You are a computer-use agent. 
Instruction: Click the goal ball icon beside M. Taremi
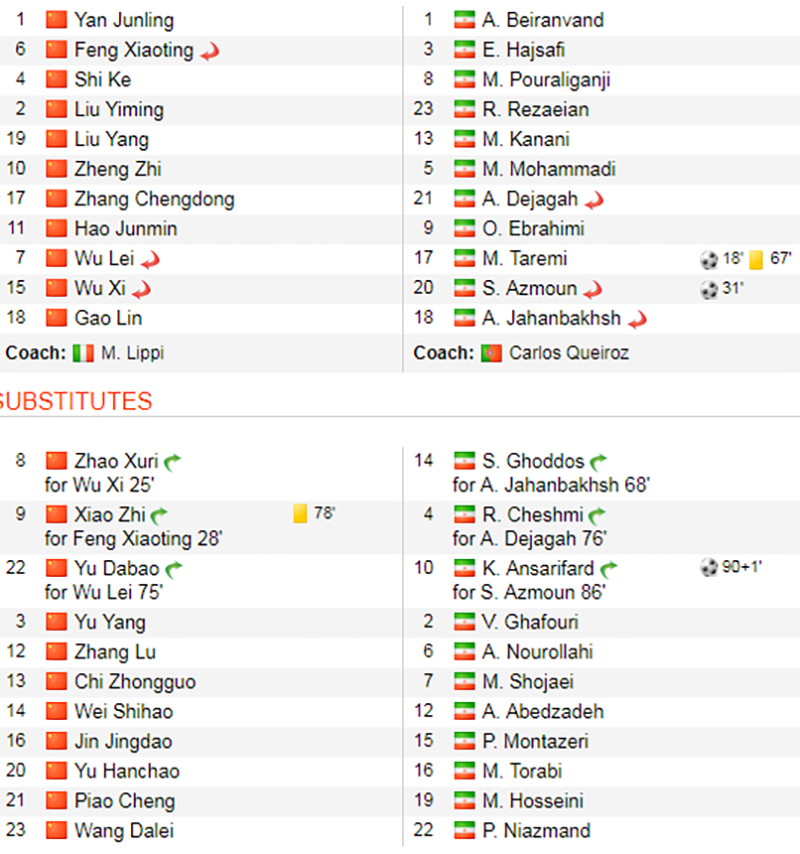[x=708, y=260]
